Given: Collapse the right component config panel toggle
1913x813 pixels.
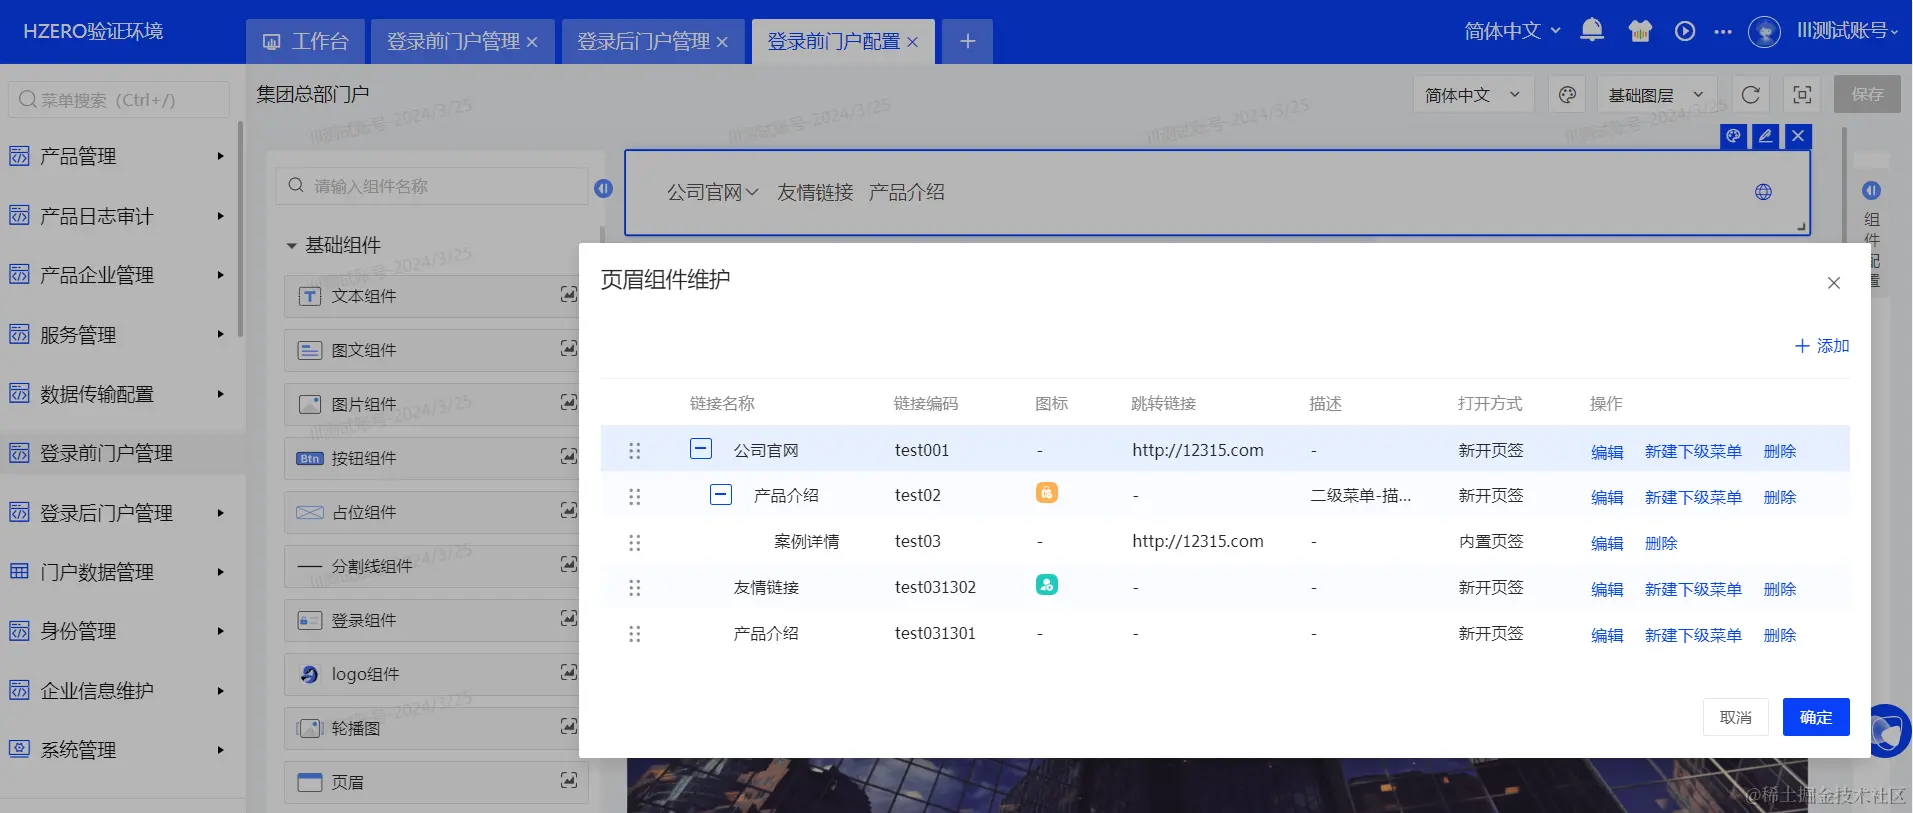Looking at the screenshot, I should 1871,190.
